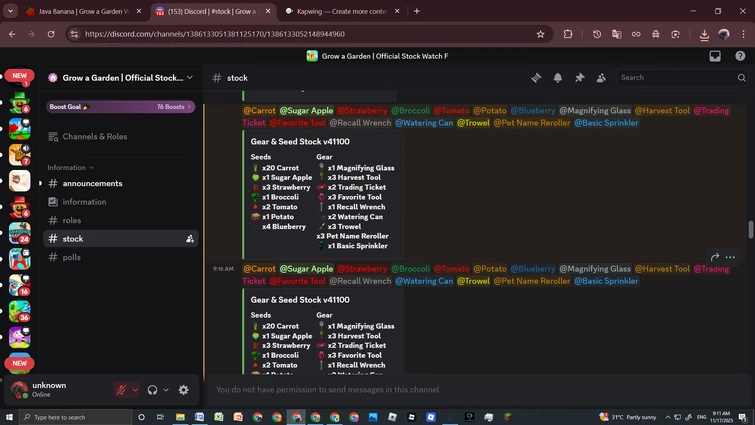The height and width of the screenshot is (425, 755).
Task: Toggle headphones deafen button
Action: point(152,390)
